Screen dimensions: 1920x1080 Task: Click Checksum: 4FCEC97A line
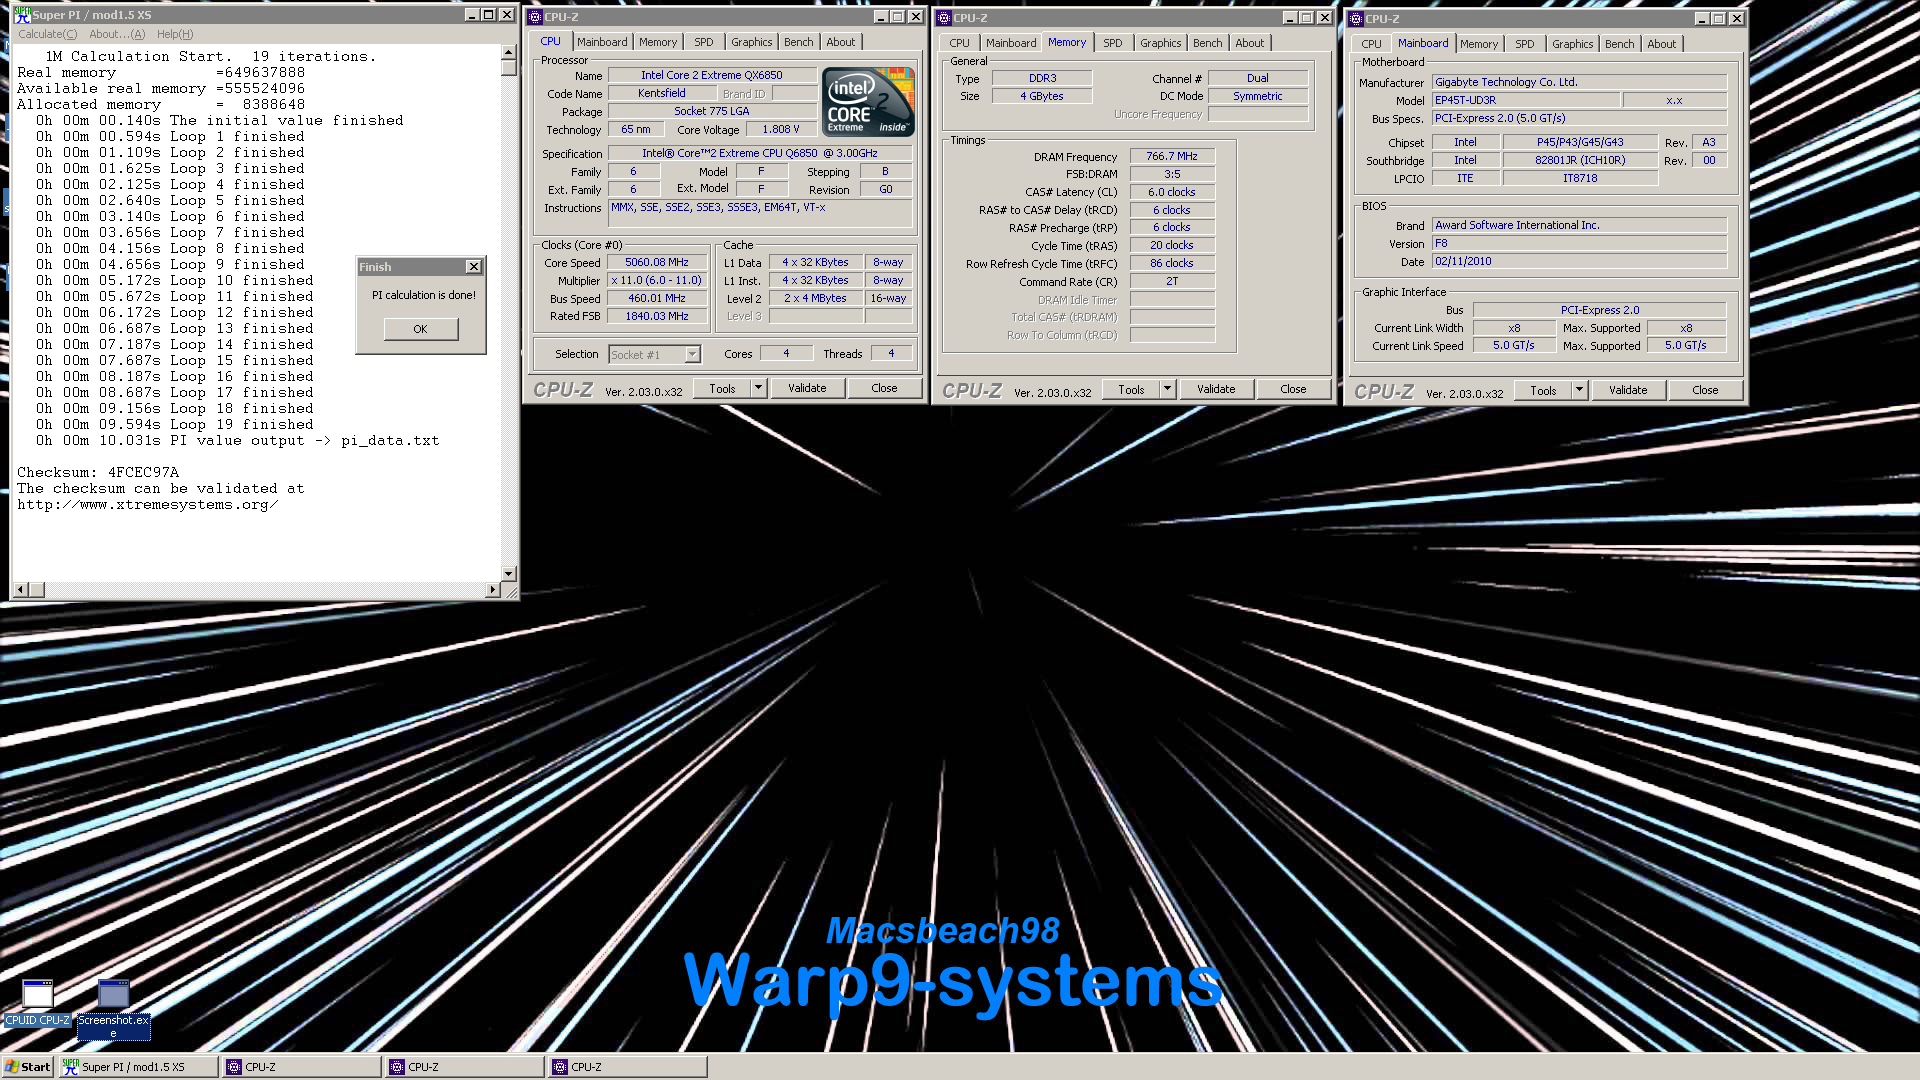tap(98, 473)
